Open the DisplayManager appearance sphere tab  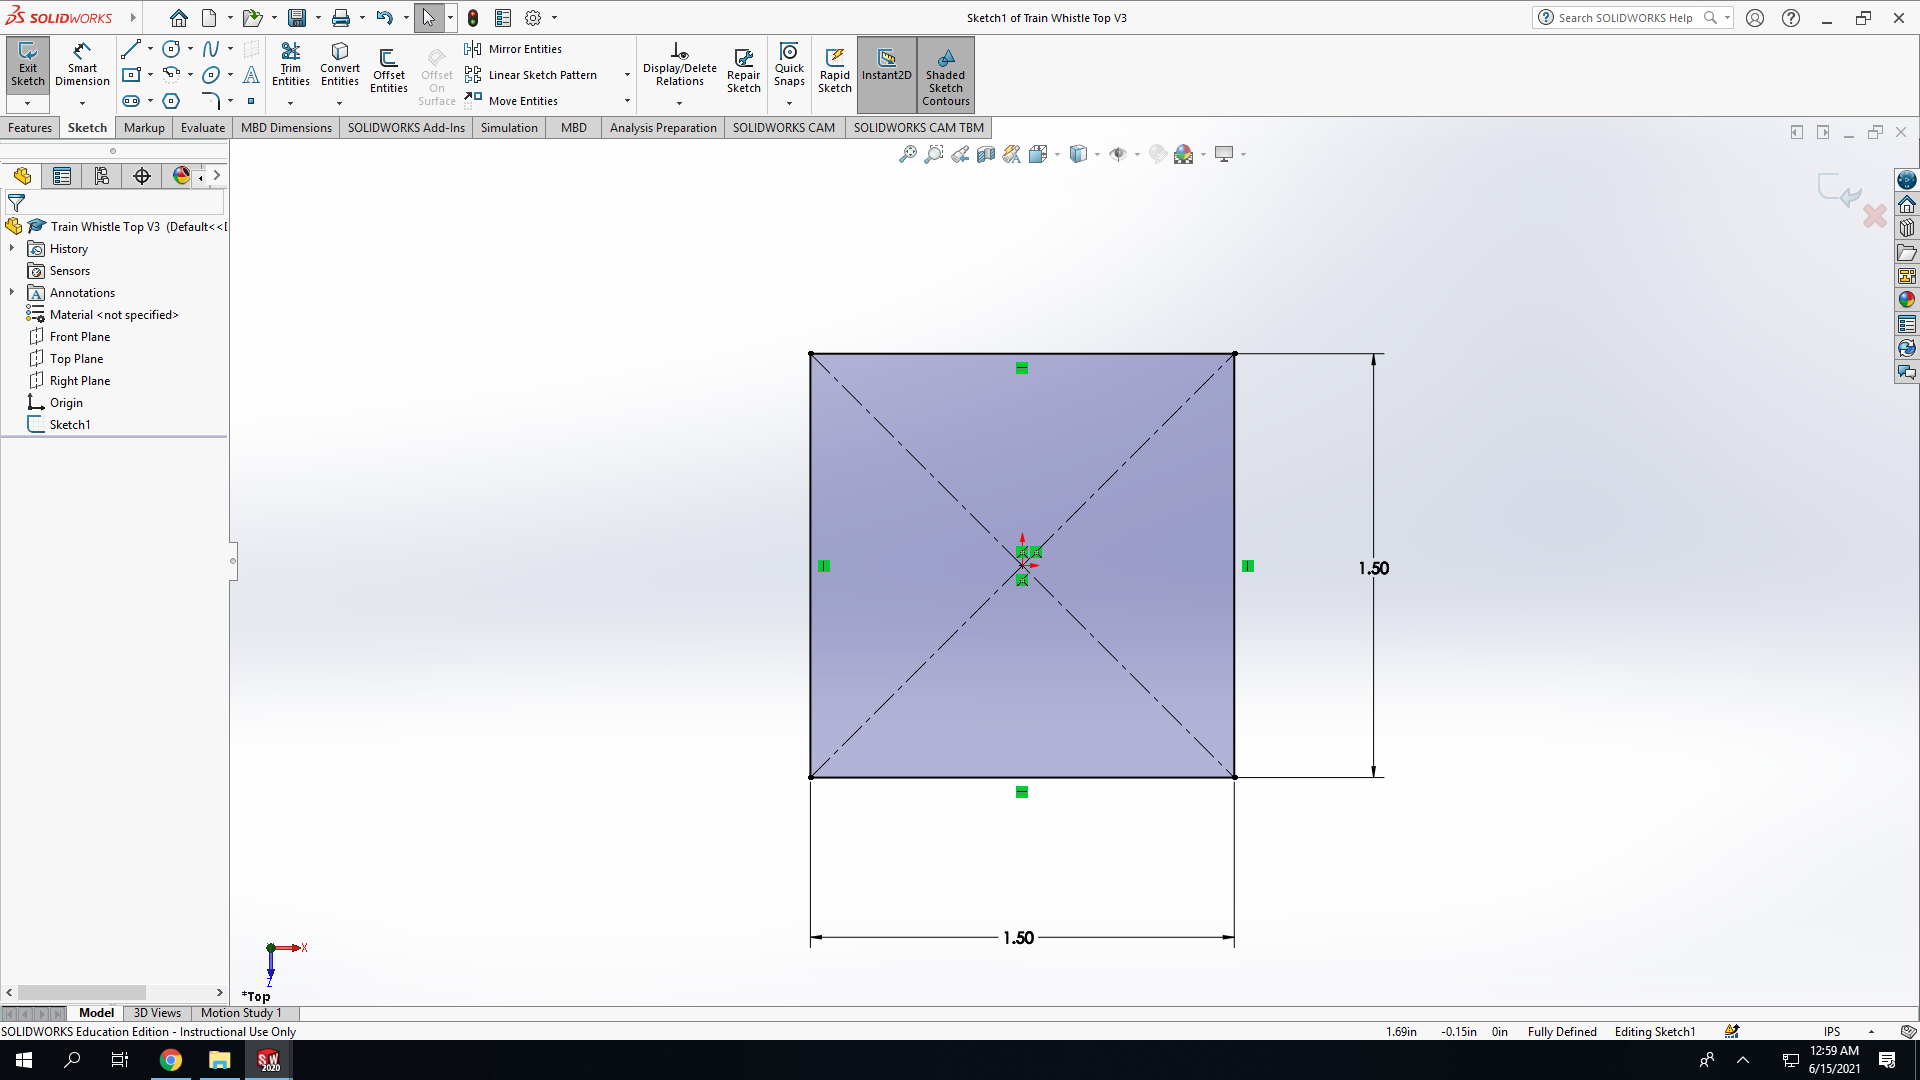[181, 176]
